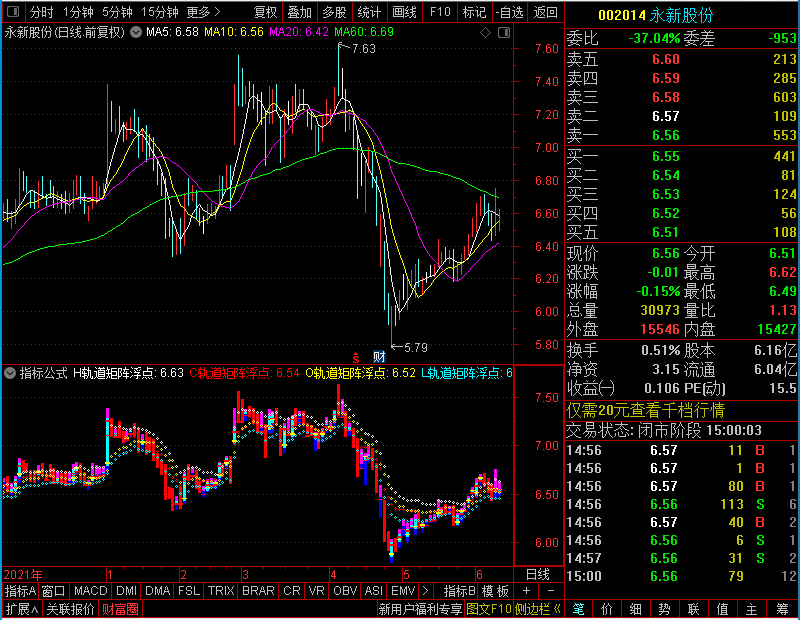Select the 细 detail tab

click(636, 609)
